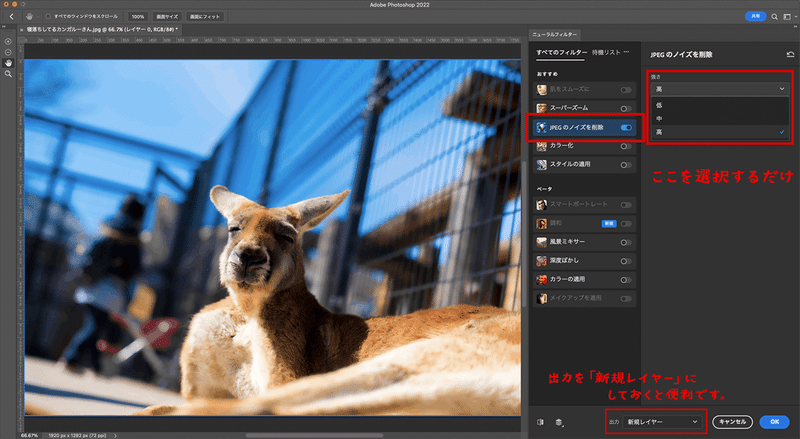Set zoom with the 100% button

click(x=138, y=16)
